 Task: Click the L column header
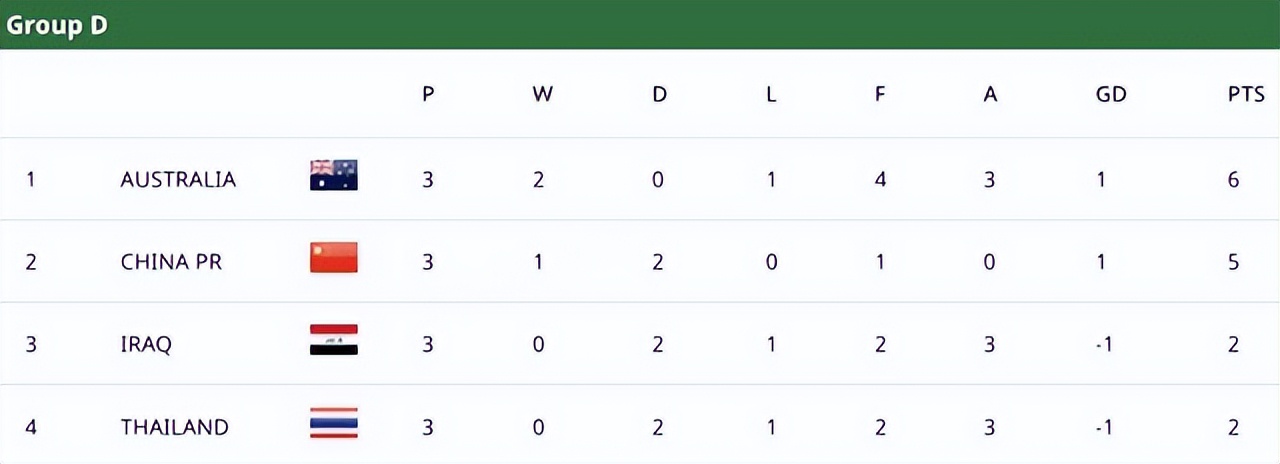click(771, 95)
